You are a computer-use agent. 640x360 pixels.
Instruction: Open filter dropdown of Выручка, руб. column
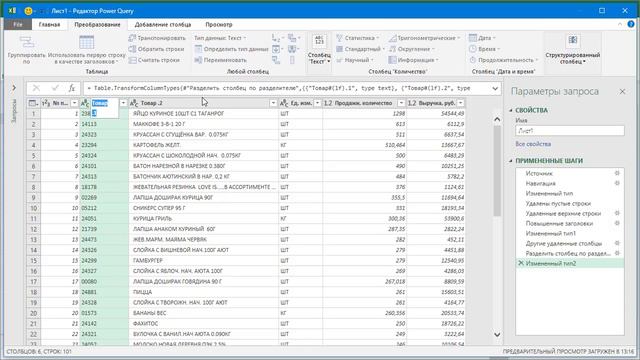[x=460, y=103]
